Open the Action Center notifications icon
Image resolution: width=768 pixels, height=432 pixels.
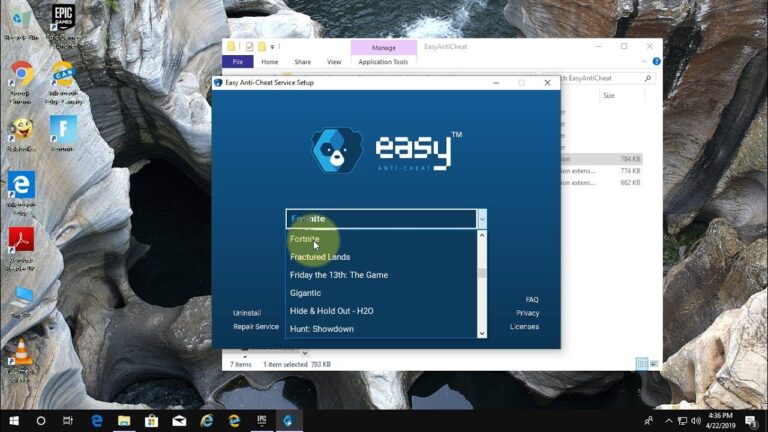point(751,421)
